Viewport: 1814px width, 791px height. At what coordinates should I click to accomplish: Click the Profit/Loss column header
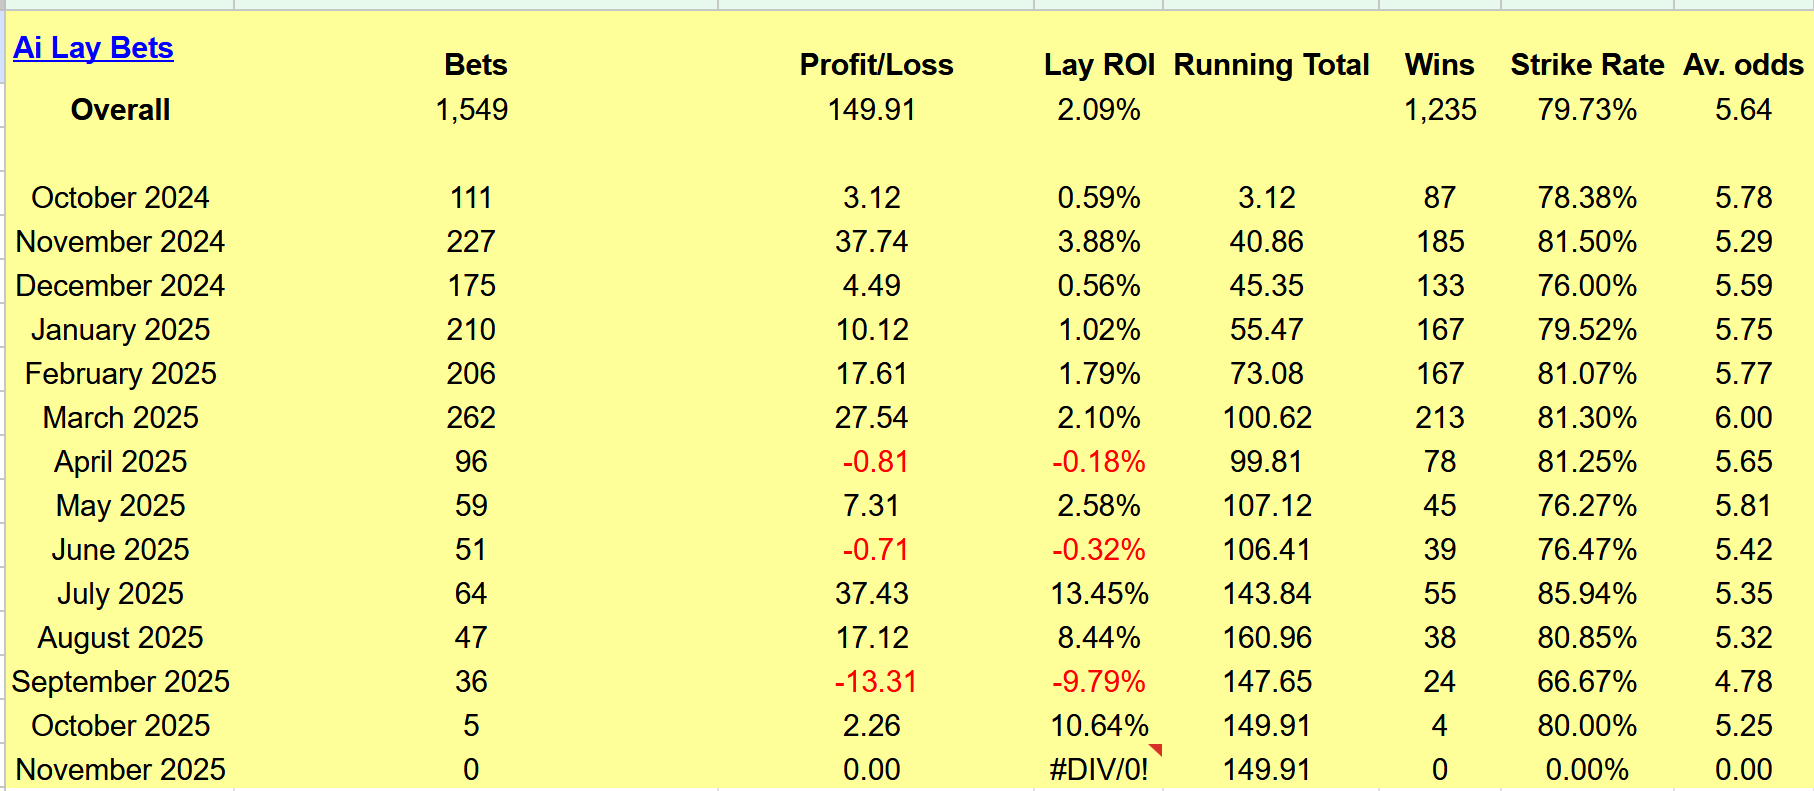coord(876,65)
